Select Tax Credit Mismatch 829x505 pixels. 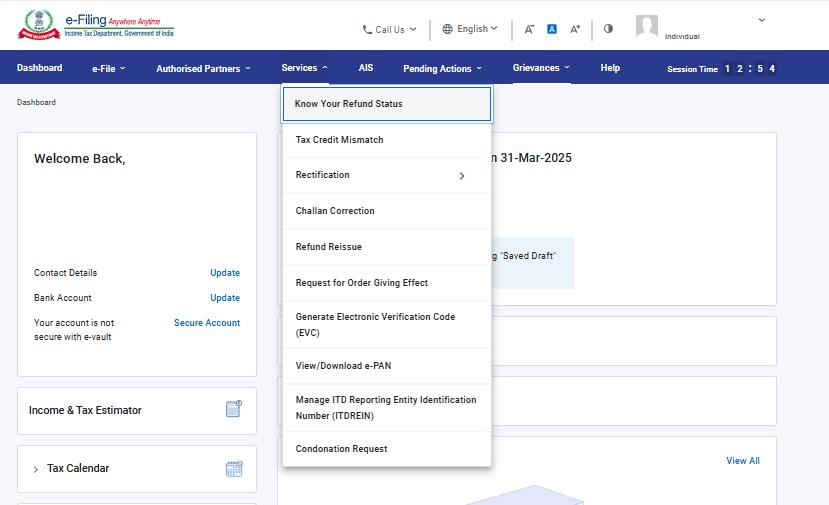387,140
